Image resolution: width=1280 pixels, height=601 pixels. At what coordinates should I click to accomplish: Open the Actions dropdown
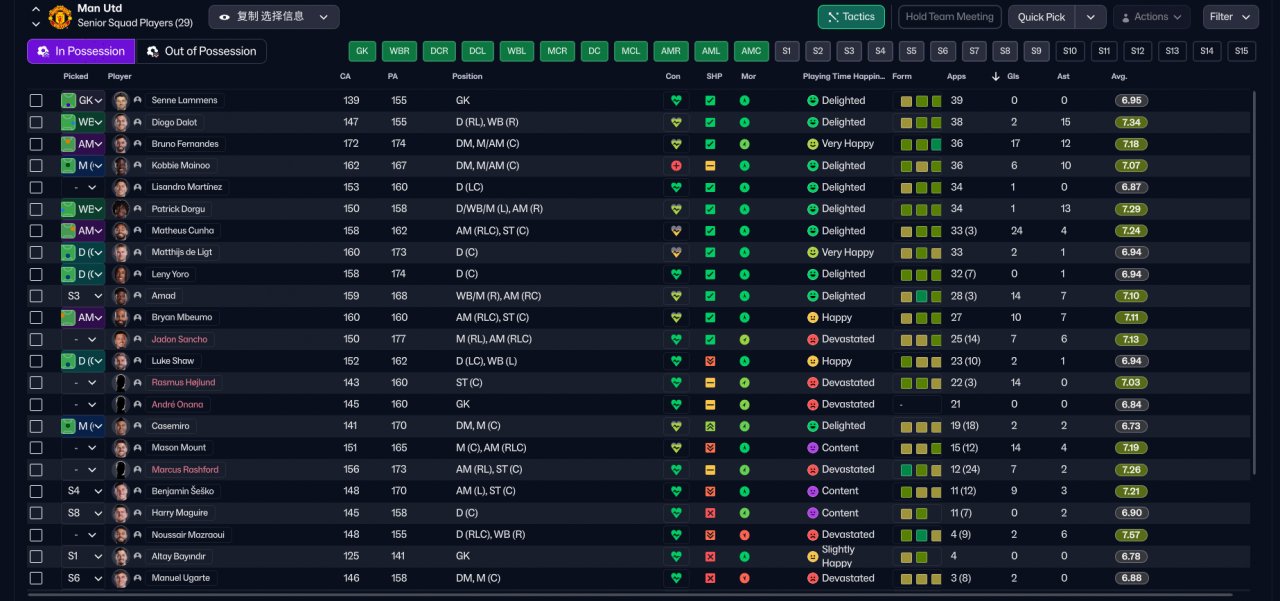click(x=1151, y=17)
